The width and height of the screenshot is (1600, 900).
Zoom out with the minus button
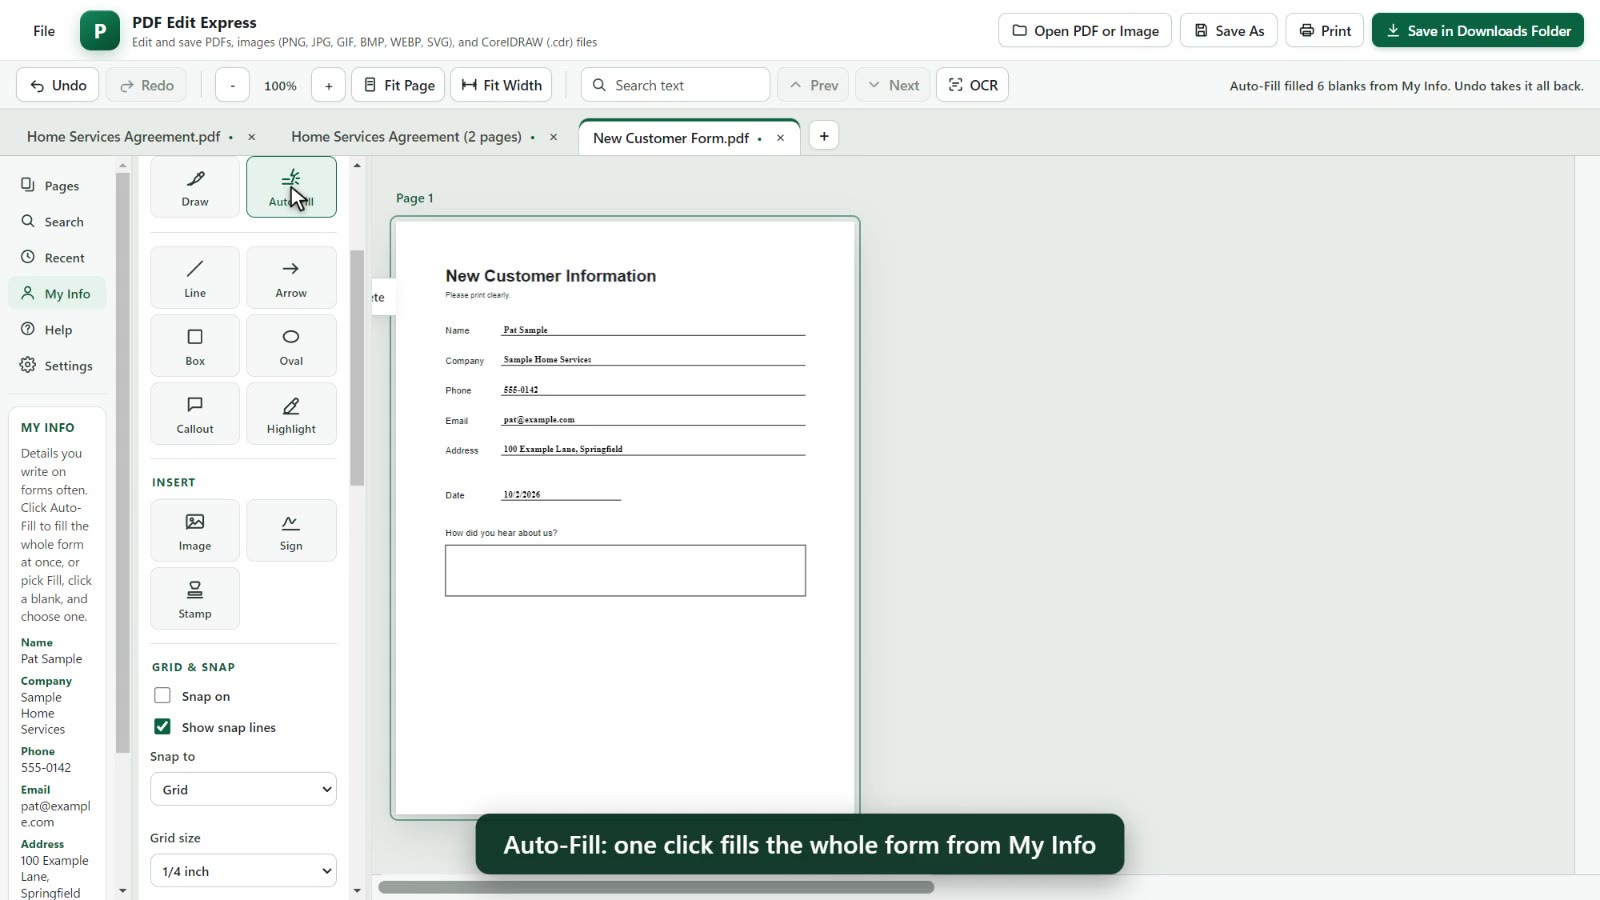click(232, 85)
